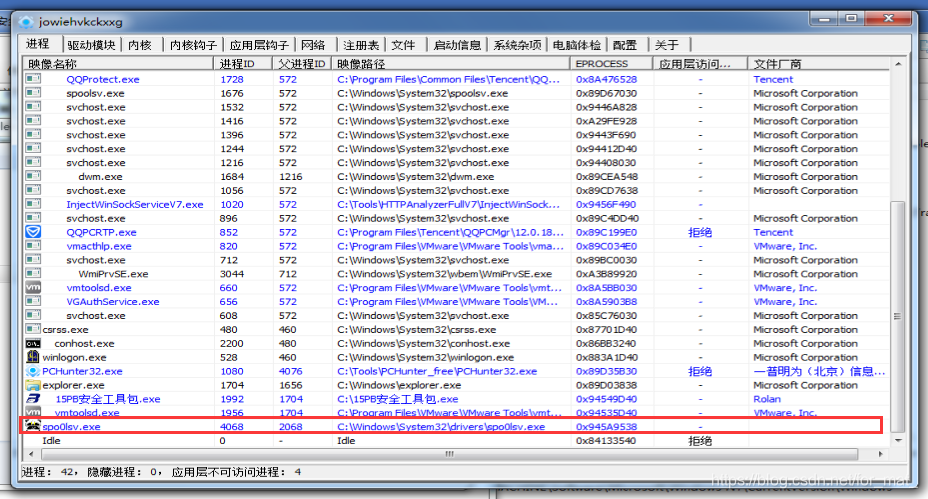Click EPROCESS value 0x945A9538
The image size is (928, 499).
click(607, 426)
